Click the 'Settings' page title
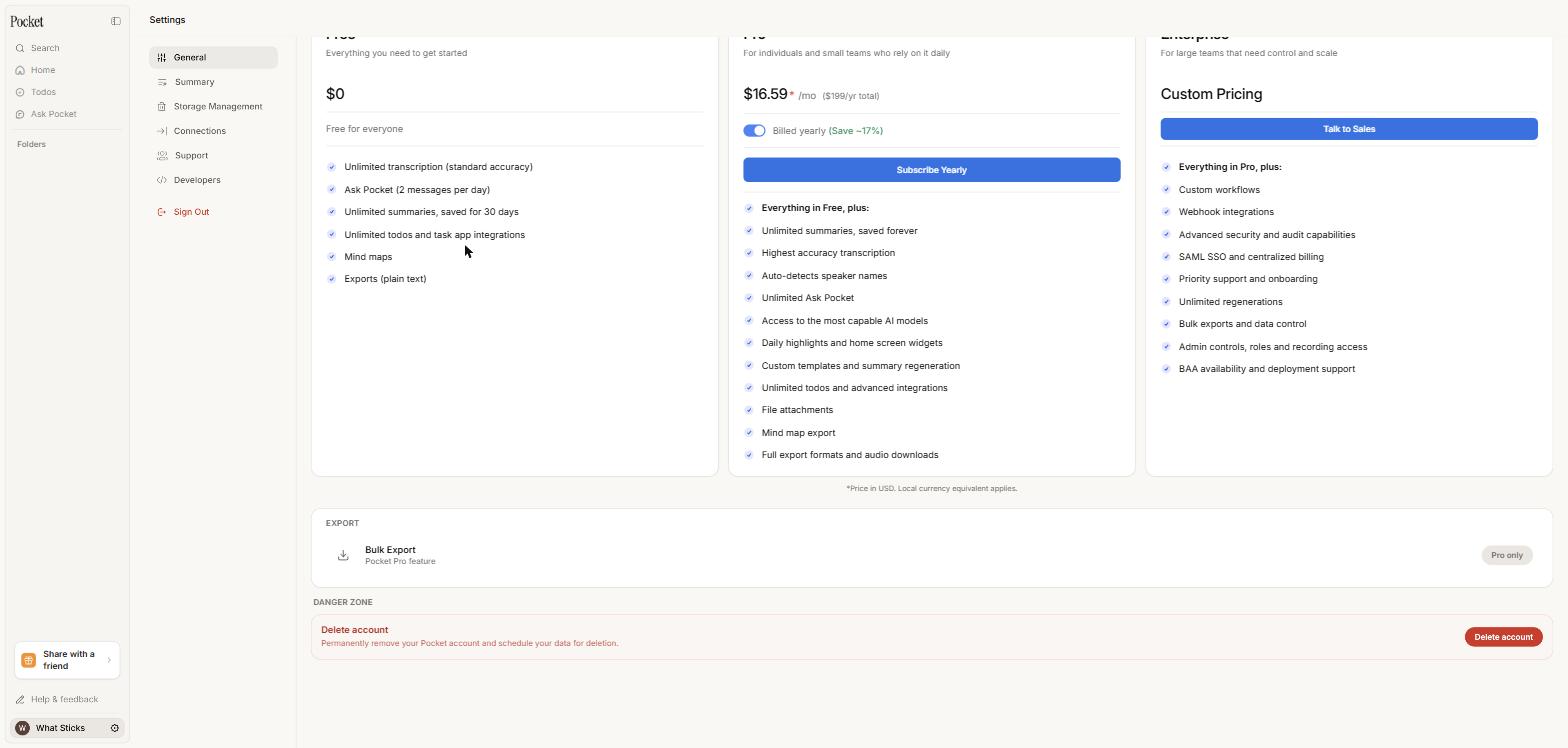The image size is (1568, 748). pos(167,20)
